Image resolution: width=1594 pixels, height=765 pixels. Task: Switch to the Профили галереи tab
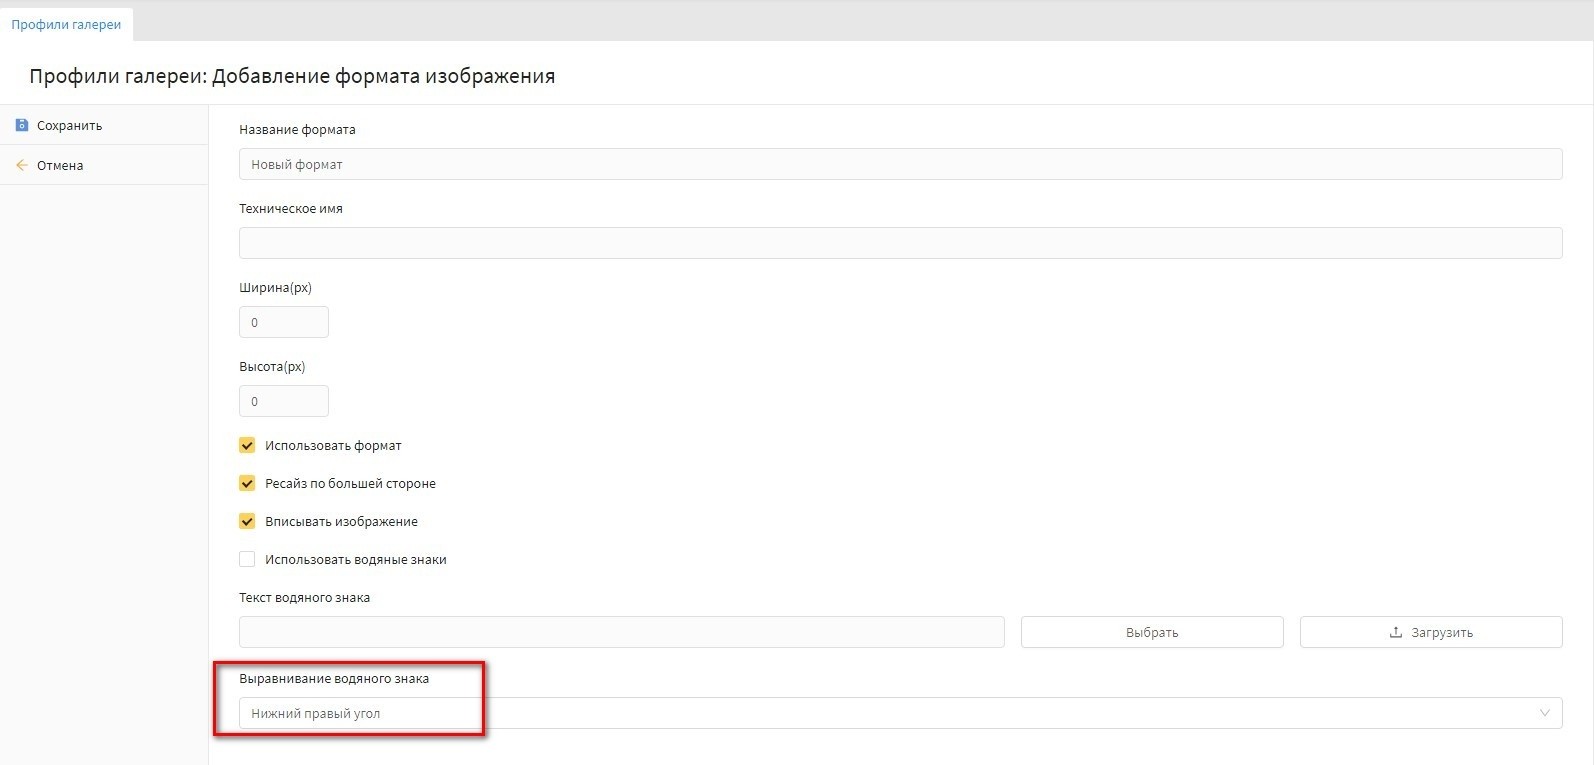[x=66, y=24]
